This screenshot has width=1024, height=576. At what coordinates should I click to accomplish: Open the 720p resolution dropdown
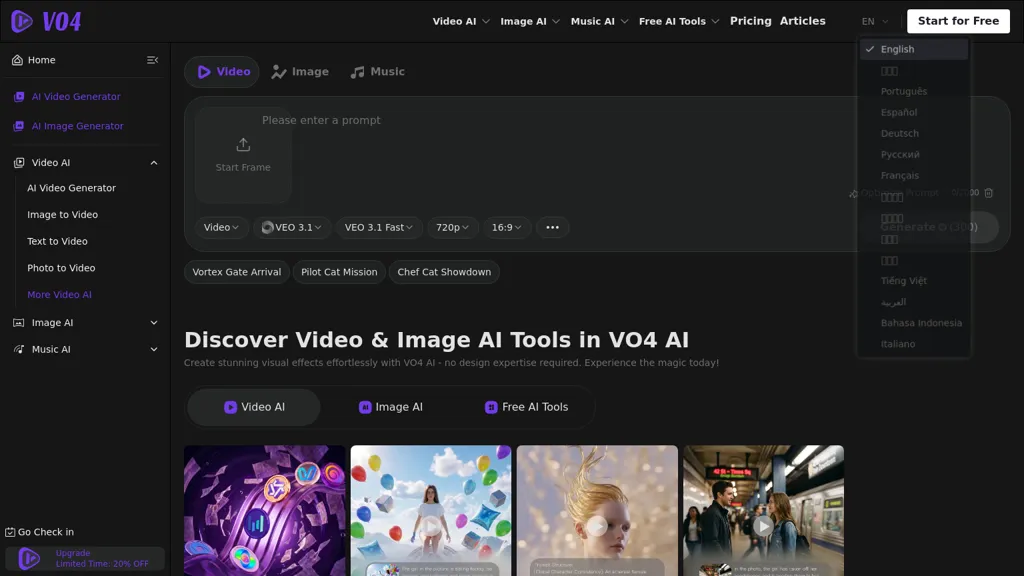(x=453, y=227)
